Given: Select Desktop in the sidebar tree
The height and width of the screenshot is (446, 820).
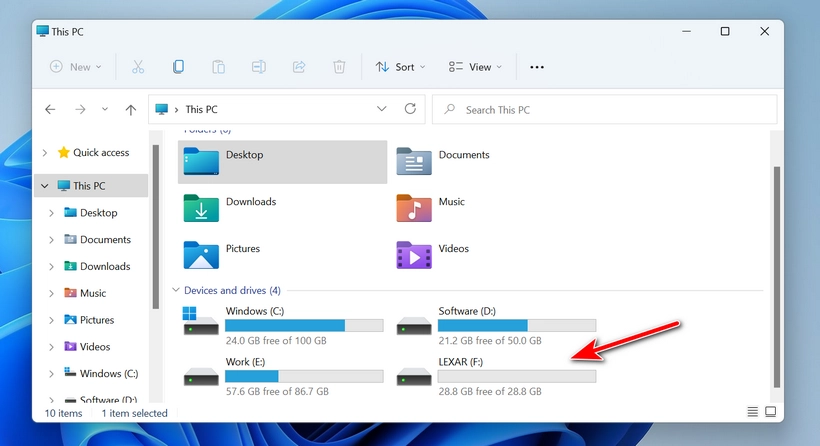Looking at the screenshot, I should (x=90, y=213).
